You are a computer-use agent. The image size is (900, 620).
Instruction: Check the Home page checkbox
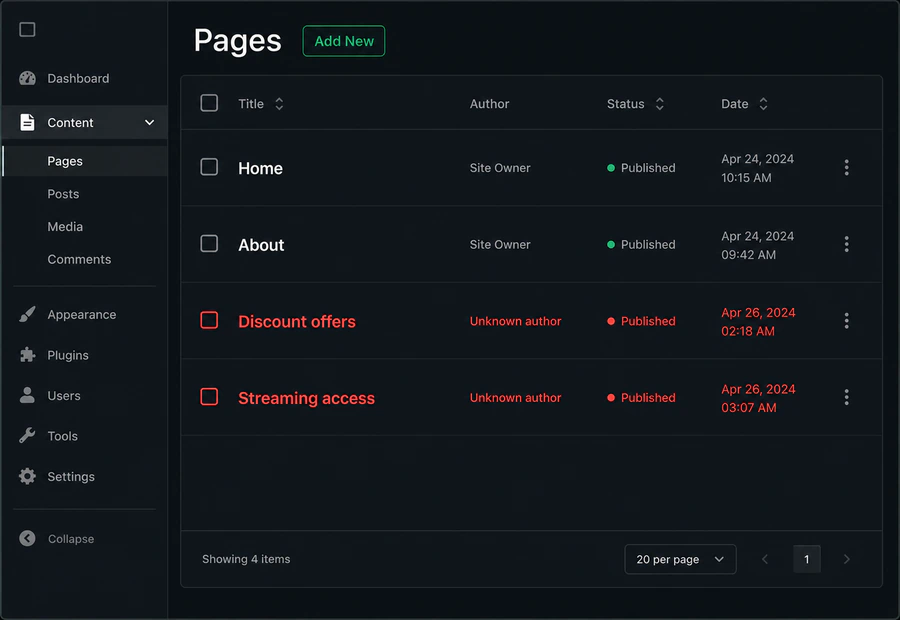[x=209, y=167]
